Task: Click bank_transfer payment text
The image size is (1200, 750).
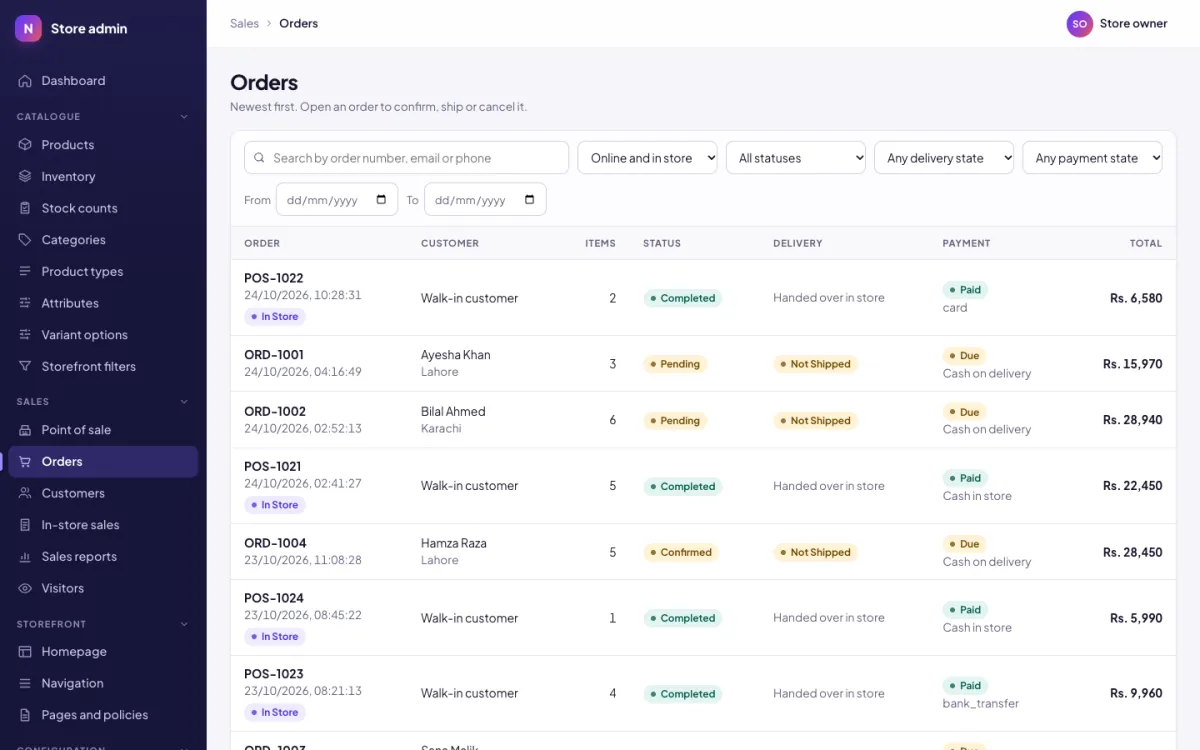Action: point(980,704)
